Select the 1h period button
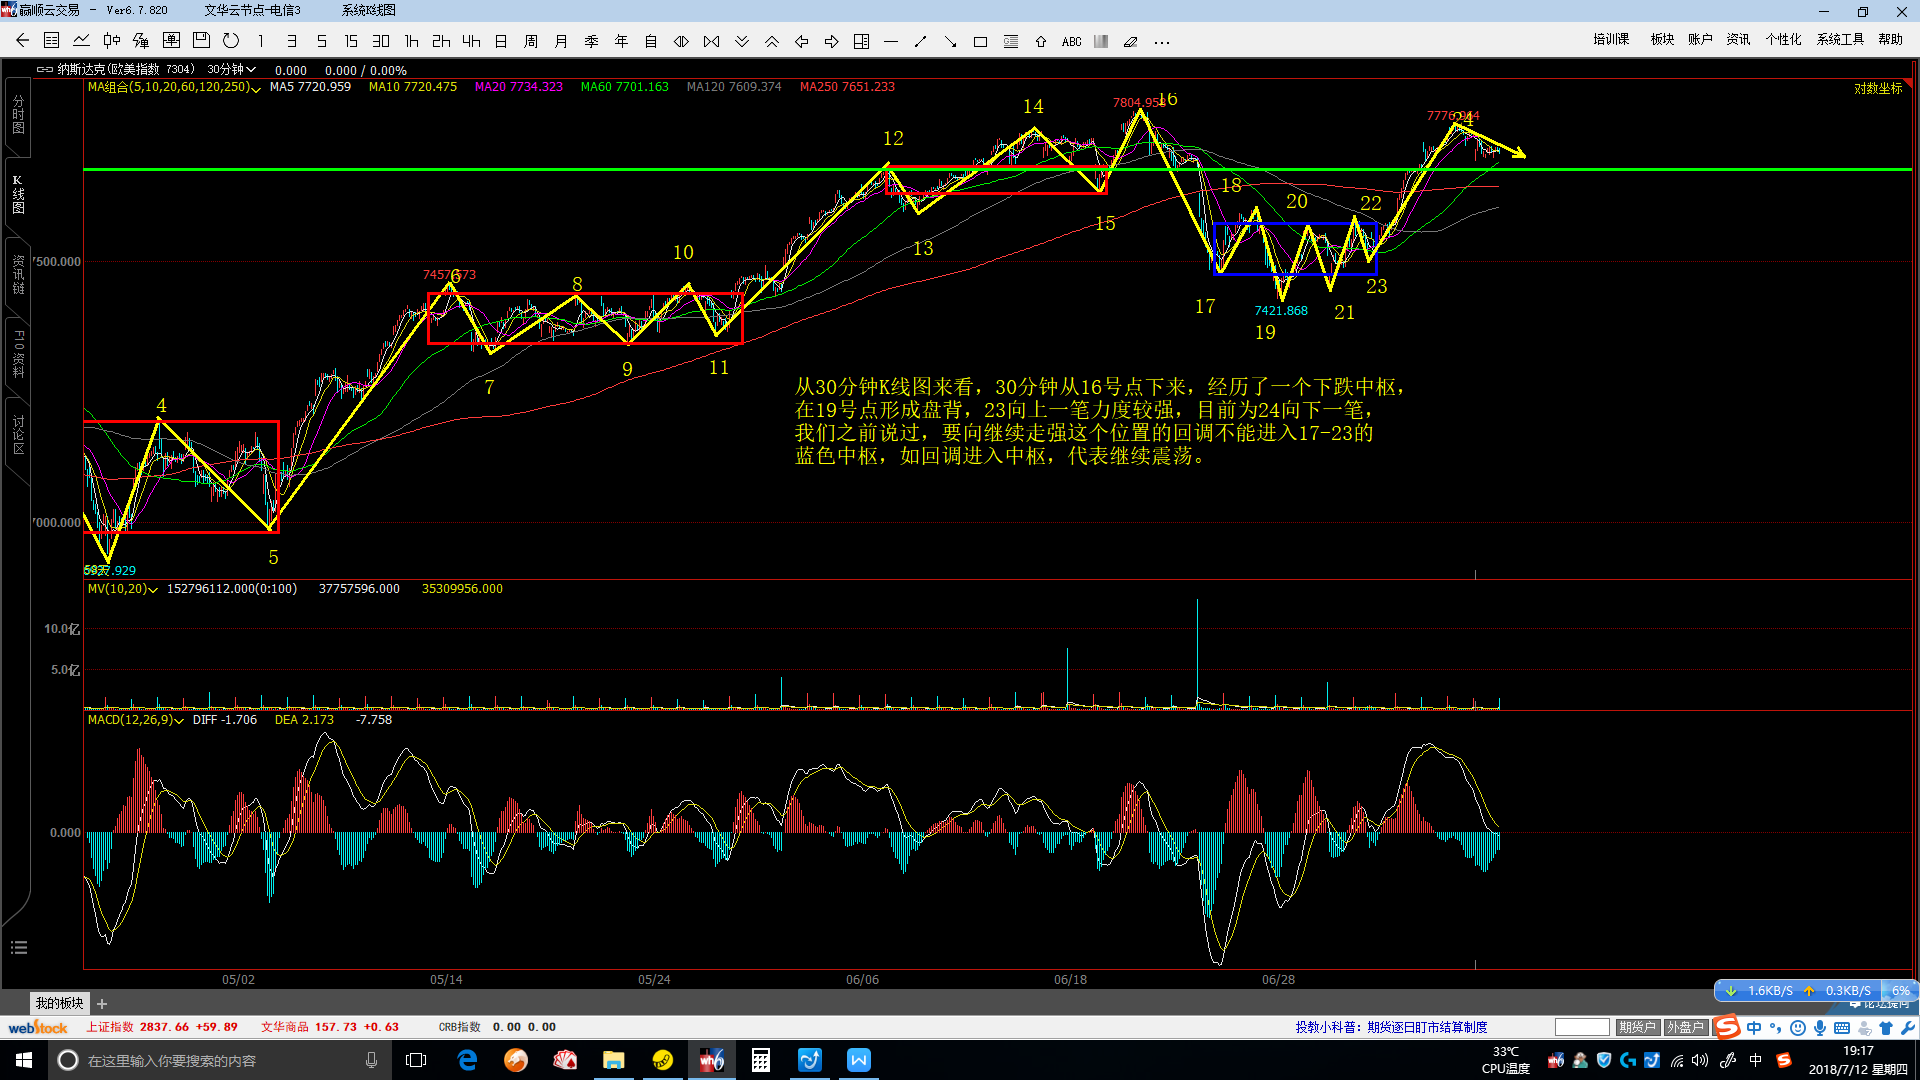Screen dimensions: 1920x1080 tap(411, 41)
